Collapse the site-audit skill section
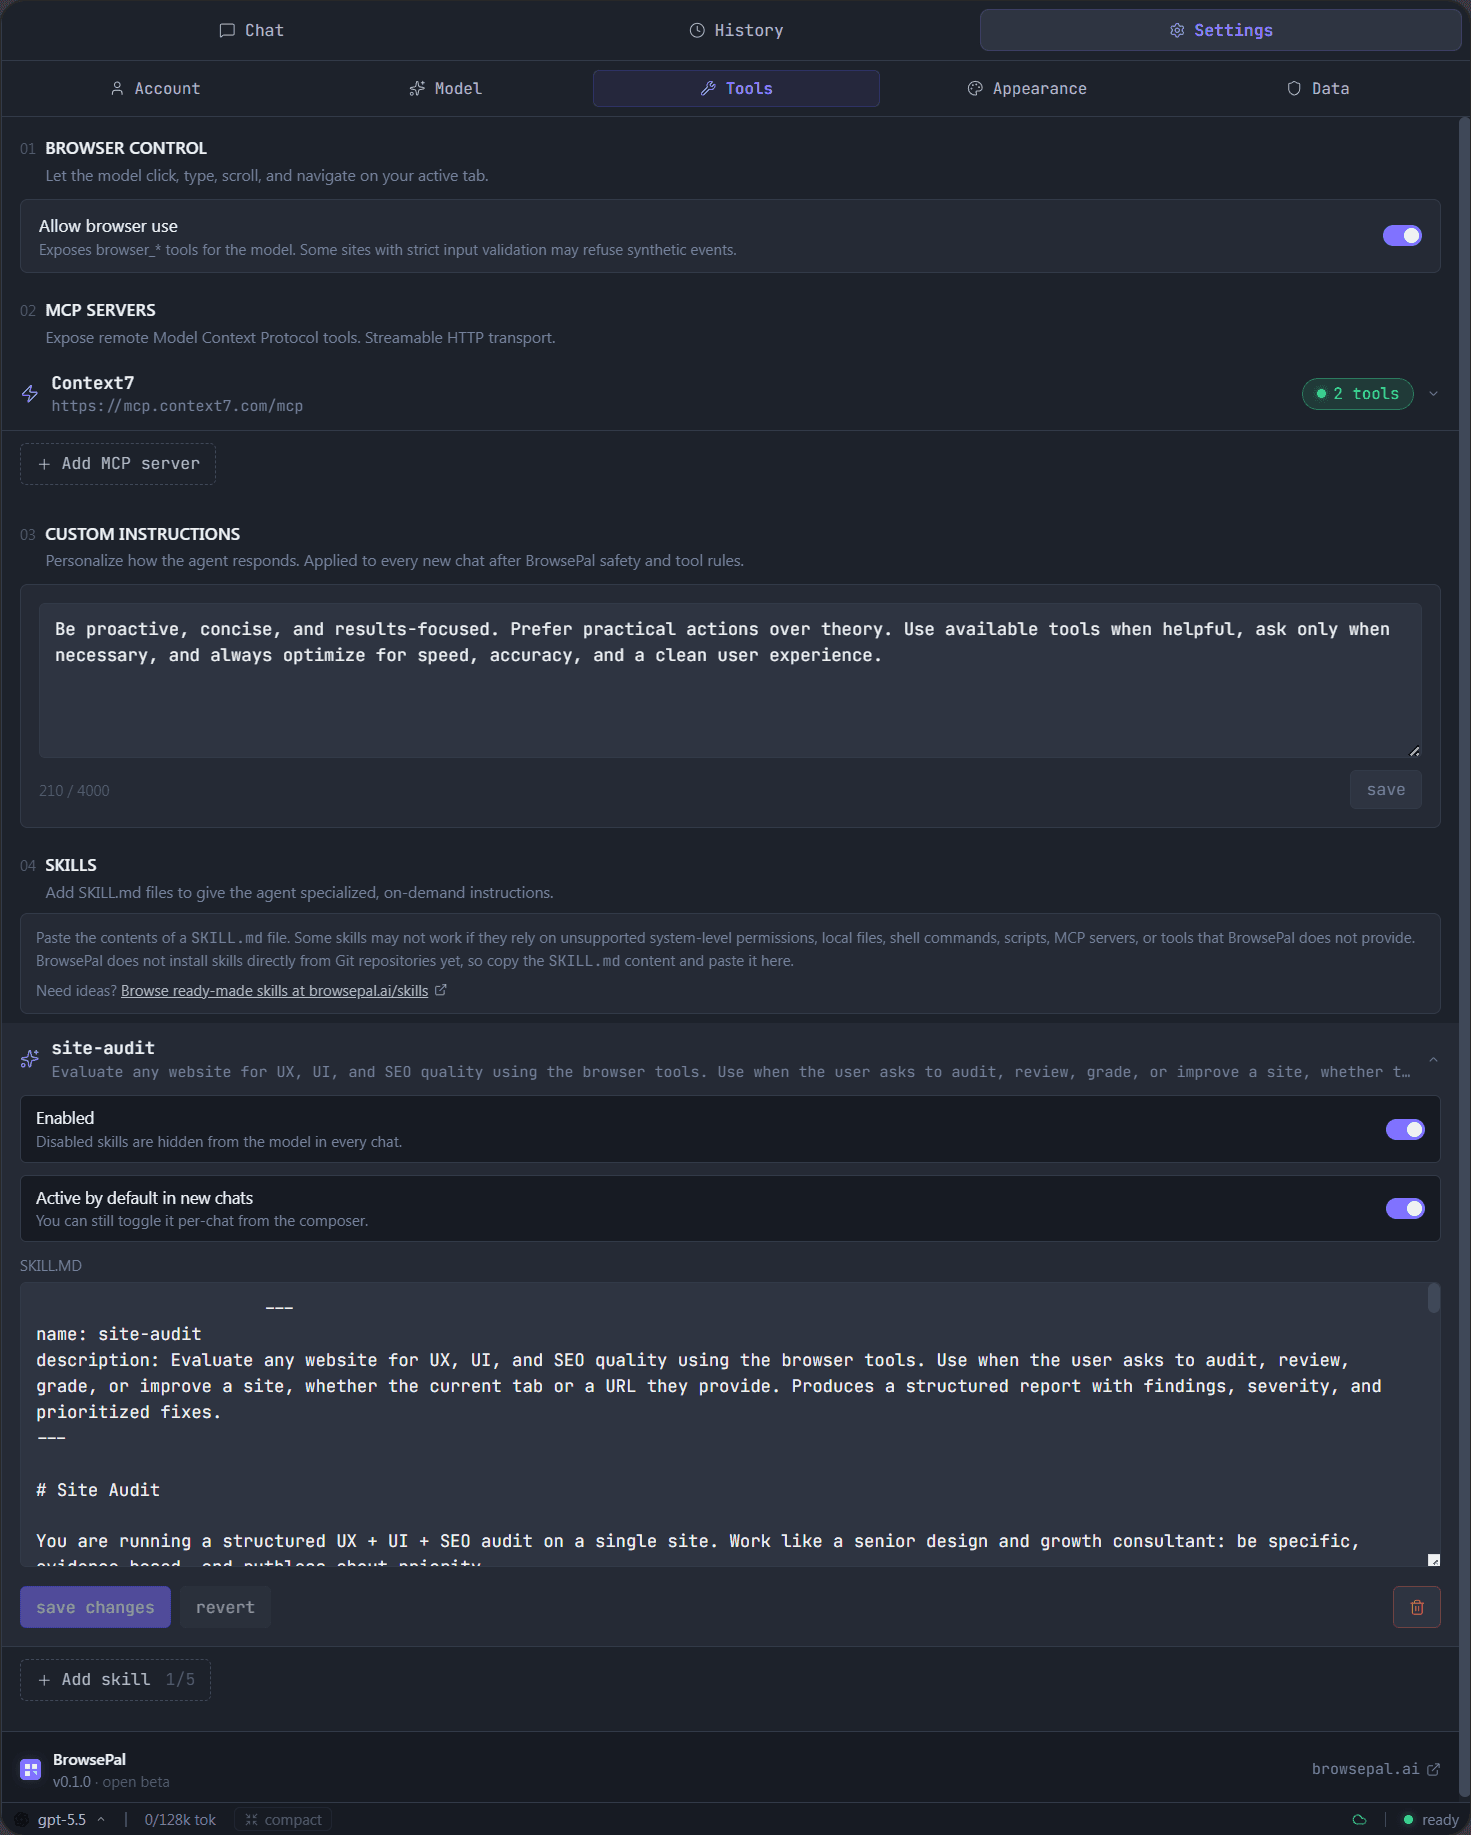The height and width of the screenshot is (1835, 1471). click(1433, 1059)
